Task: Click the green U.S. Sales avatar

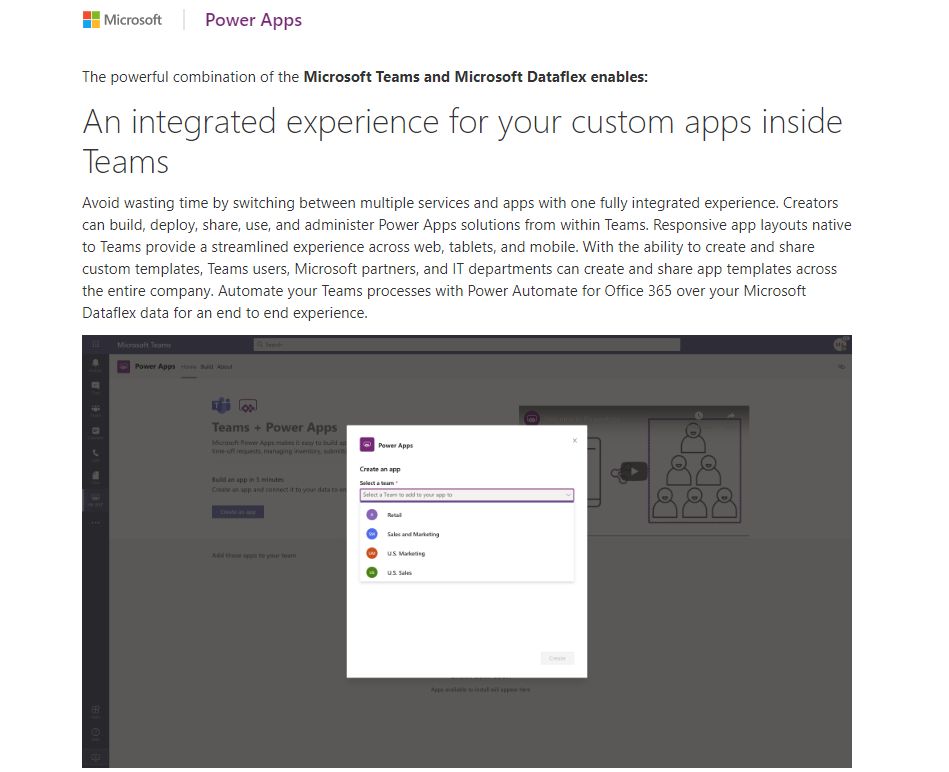Action: 372,572
